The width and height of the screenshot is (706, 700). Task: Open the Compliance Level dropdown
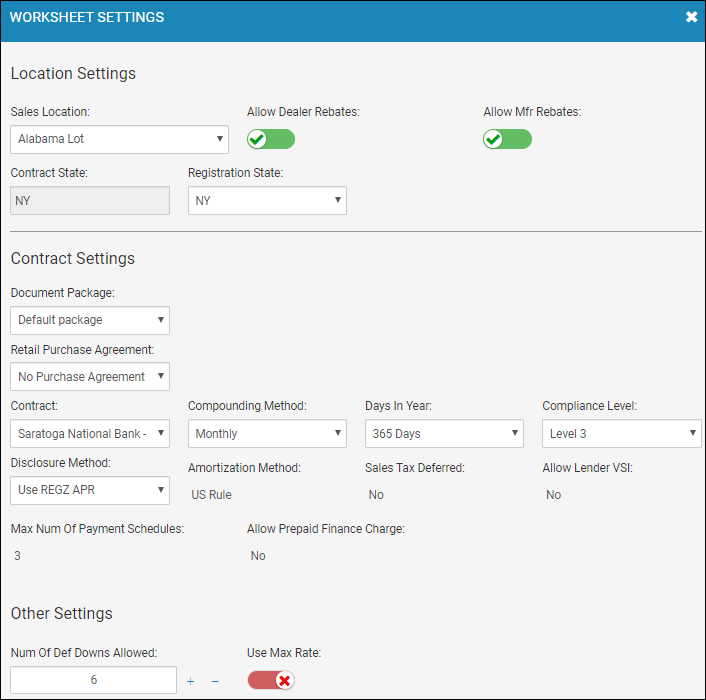pos(622,434)
